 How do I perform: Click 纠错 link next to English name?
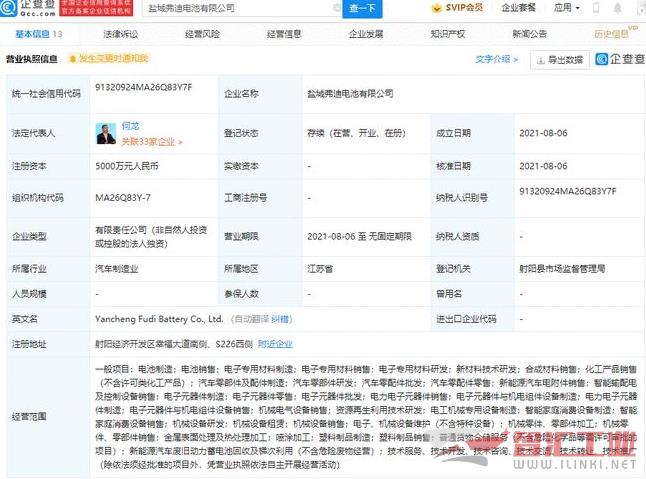(x=281, y=319)
